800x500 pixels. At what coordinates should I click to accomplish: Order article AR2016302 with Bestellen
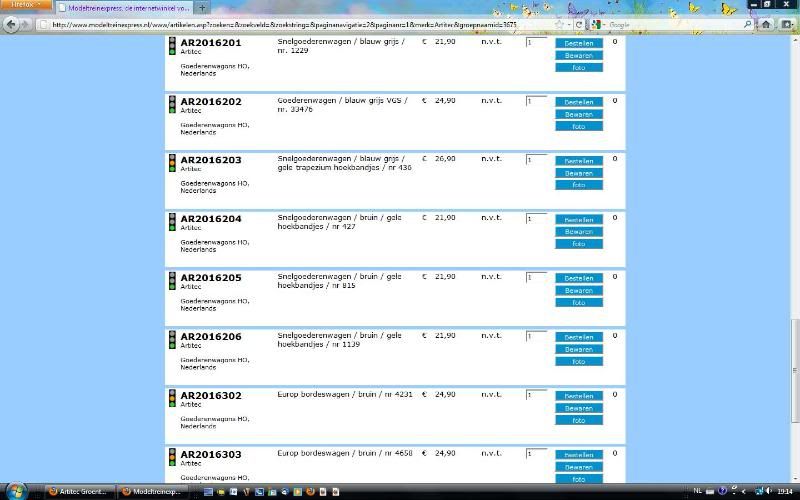(x=579, y=396)
